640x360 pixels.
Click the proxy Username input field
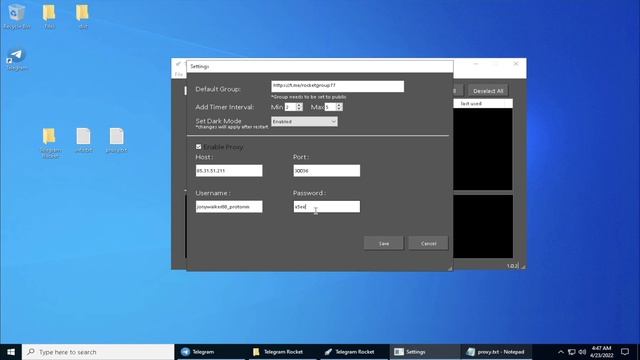click(x=229, y=207)
